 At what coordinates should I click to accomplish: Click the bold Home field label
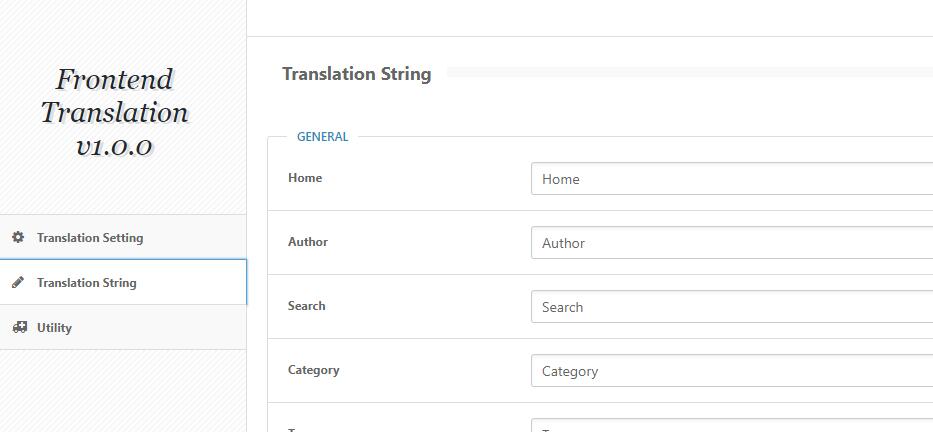(305, 178)
